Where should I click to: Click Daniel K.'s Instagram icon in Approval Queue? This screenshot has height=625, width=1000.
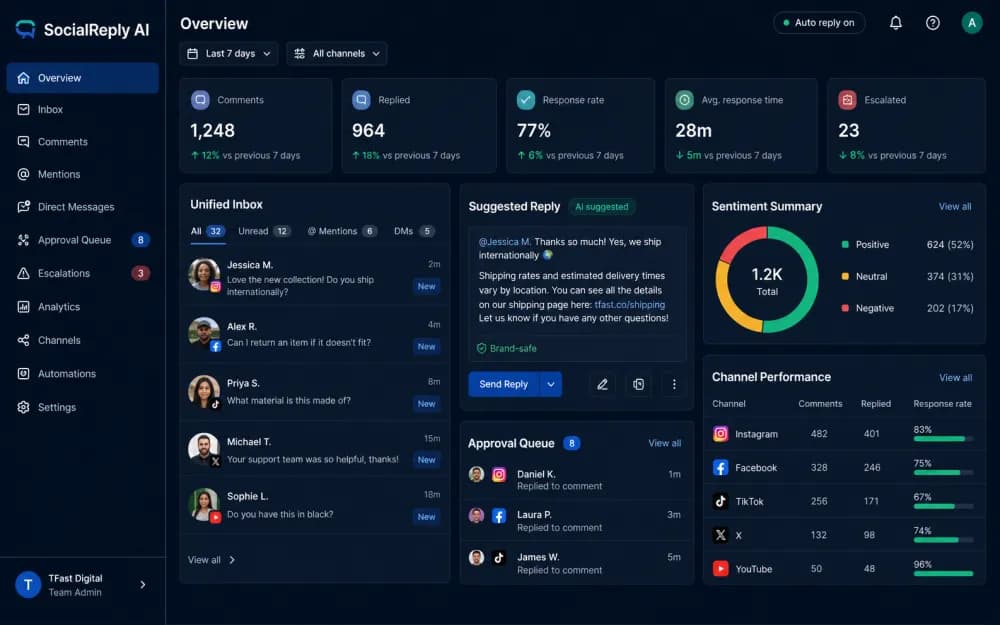(x=499, y=474)
